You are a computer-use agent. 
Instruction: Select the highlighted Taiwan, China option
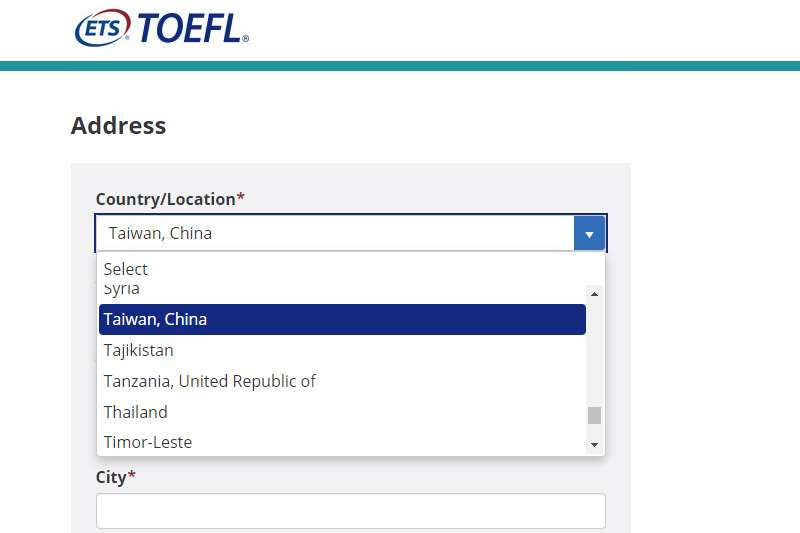point(342,319)
